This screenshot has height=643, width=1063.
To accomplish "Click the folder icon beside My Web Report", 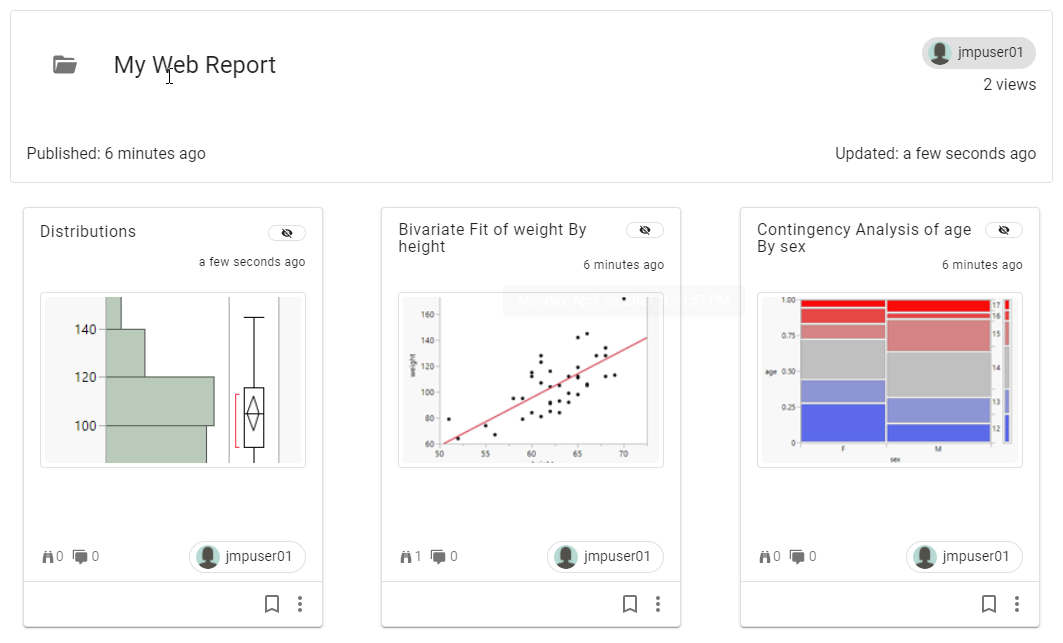I will tap(64, 63).
